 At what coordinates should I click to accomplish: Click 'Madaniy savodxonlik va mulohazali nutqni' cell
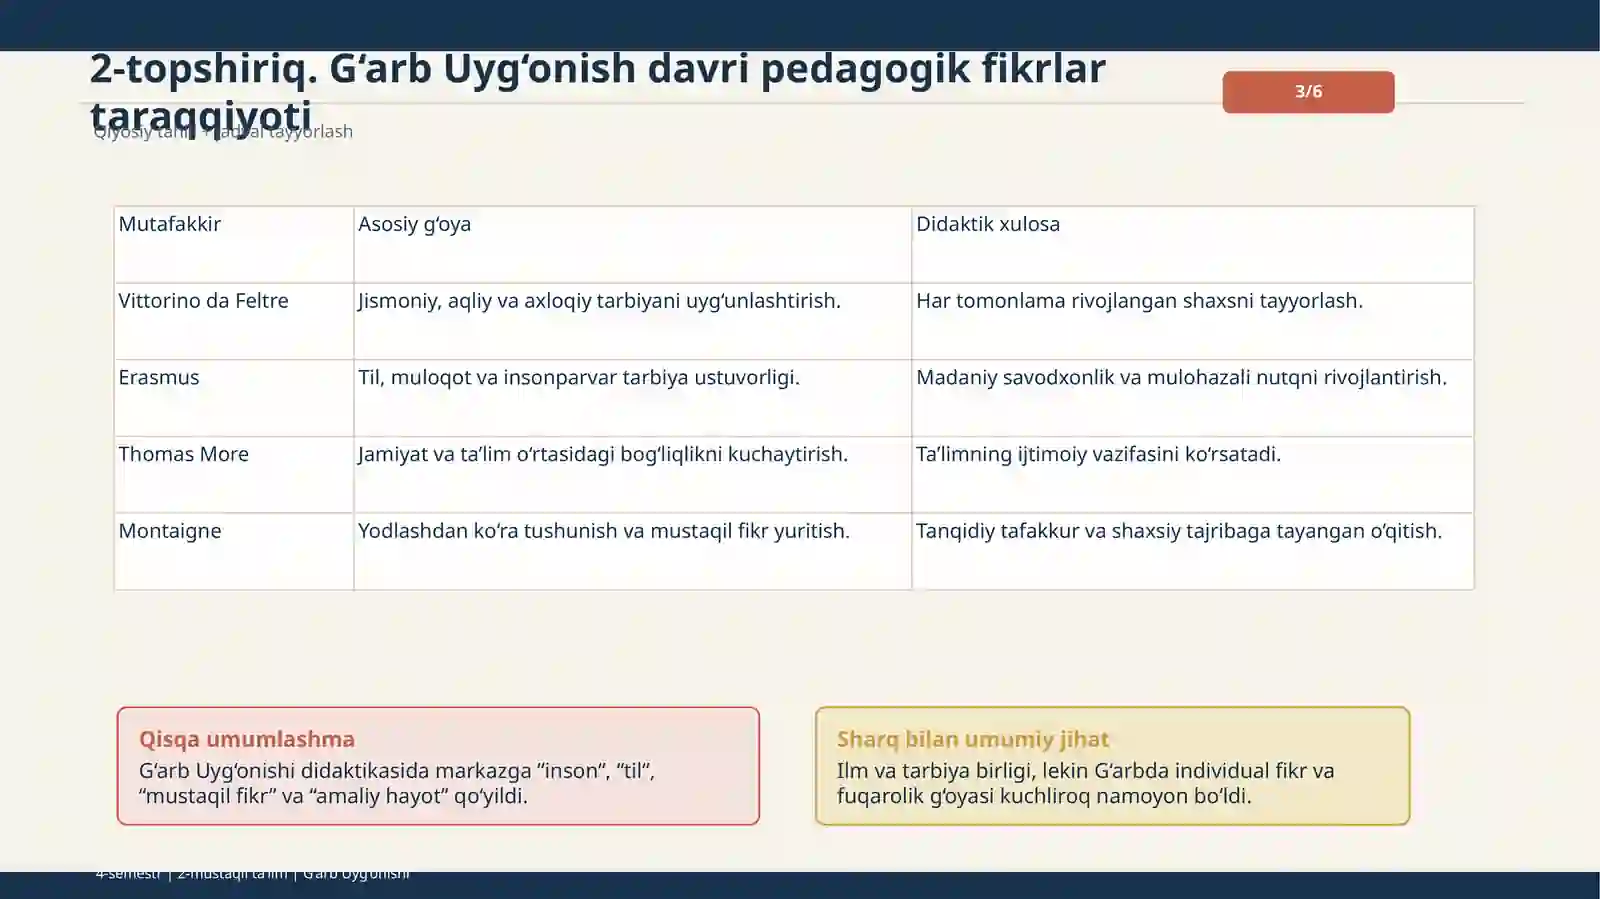pyautogui.click(x=1193, y=399)
